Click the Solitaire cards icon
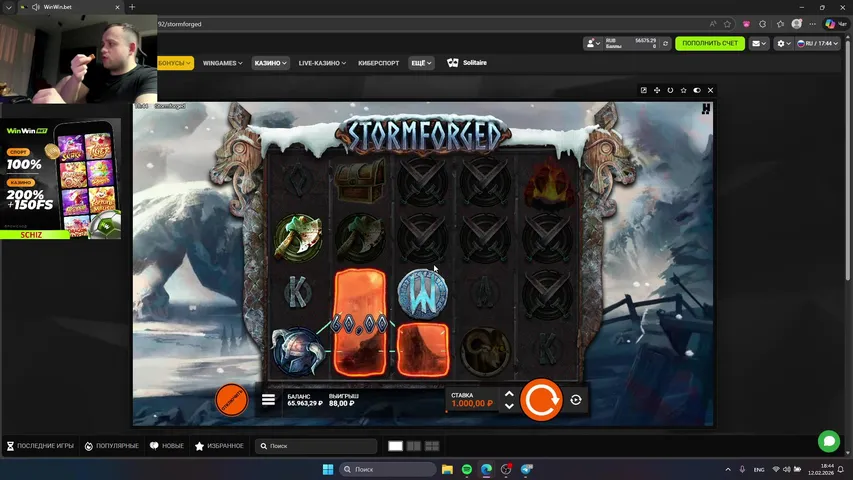This screenshot has width=853, height=480. [x=453, y=63]
